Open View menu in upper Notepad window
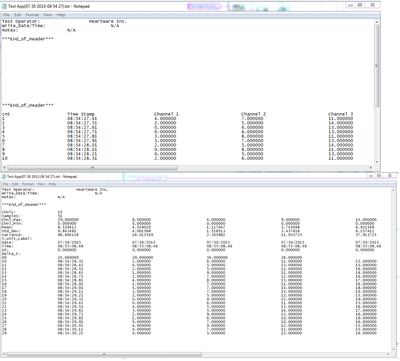This screenshot has width=400, height=361. [x=48, y=15]
